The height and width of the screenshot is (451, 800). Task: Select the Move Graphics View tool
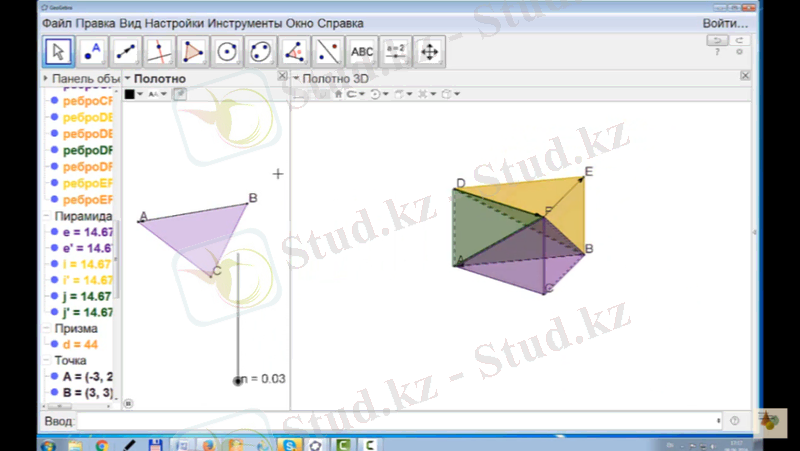point(430,51)
